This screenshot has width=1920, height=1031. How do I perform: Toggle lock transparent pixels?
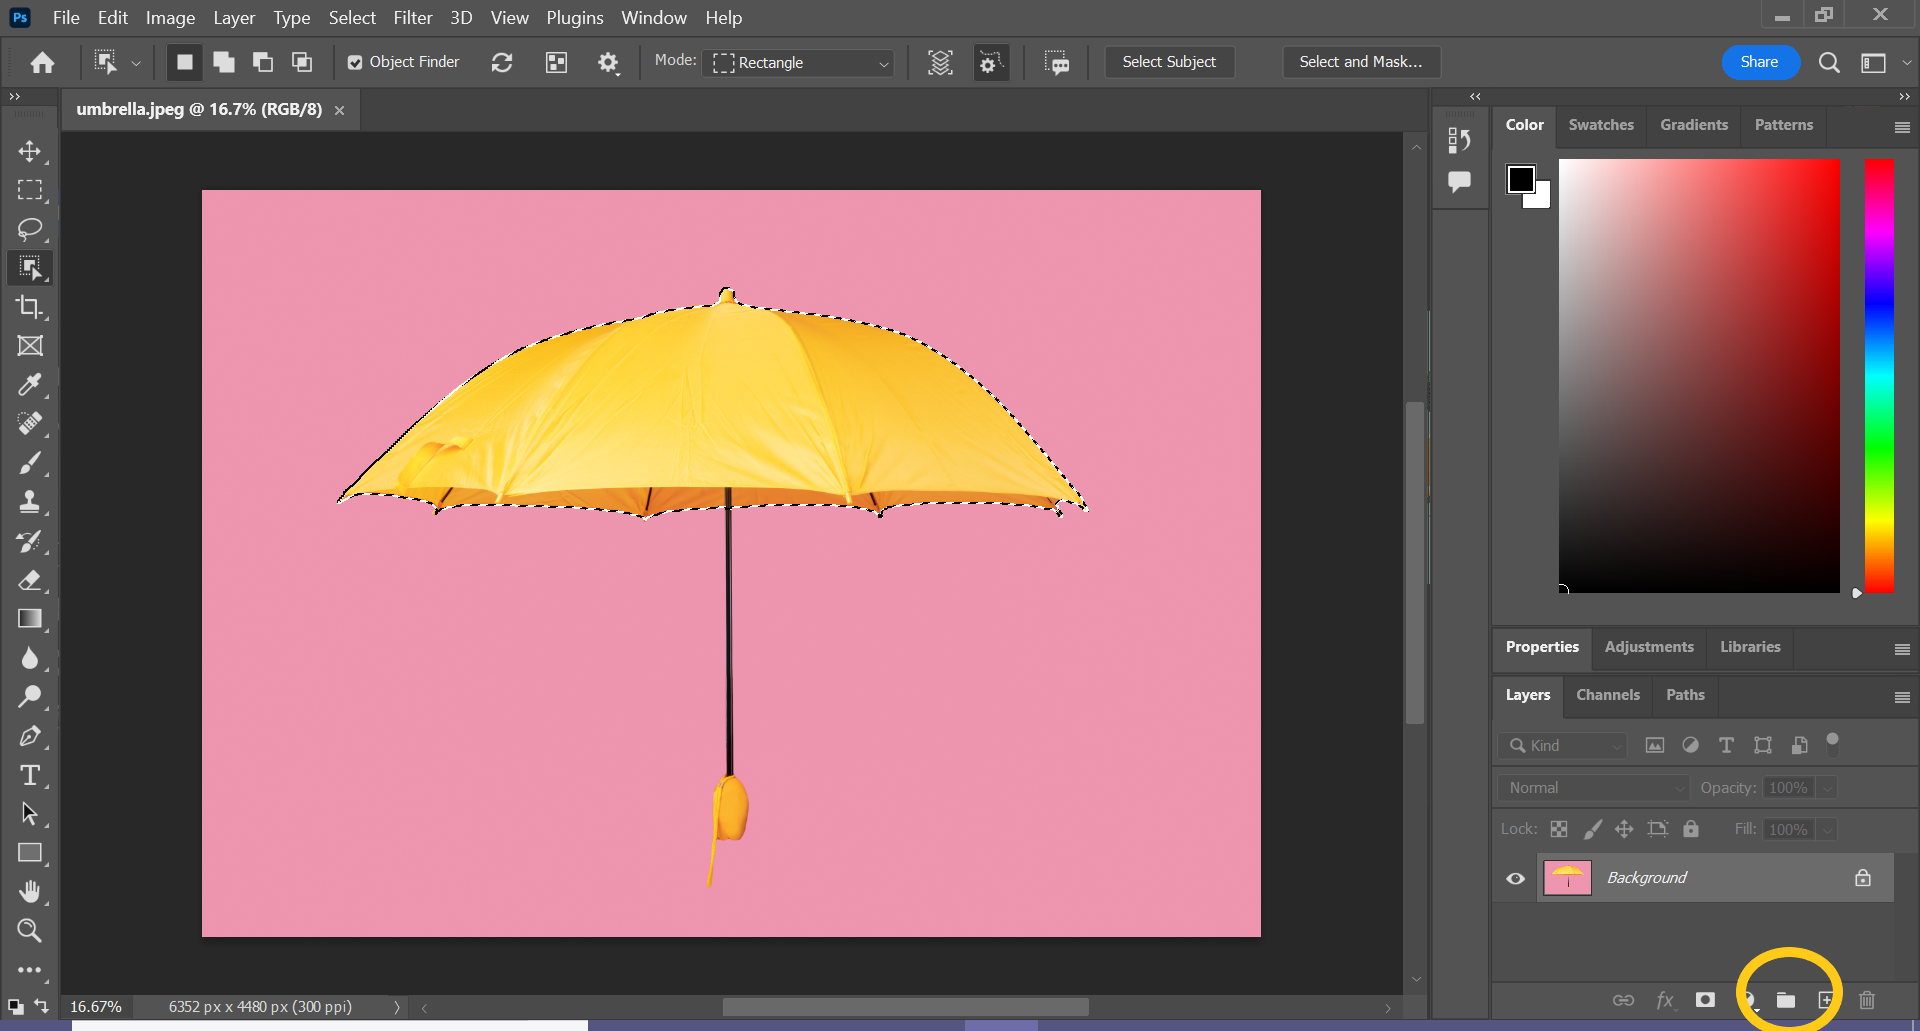pyautogui.click(x=1559, y=829)
